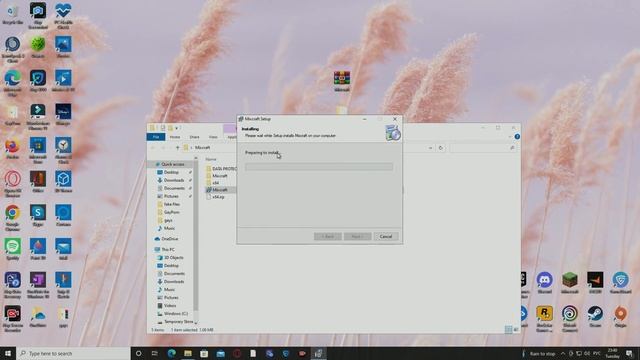This screenshot has height=360, width=640.
Task: Show hidden system tray icons
Action: point(563,353)
